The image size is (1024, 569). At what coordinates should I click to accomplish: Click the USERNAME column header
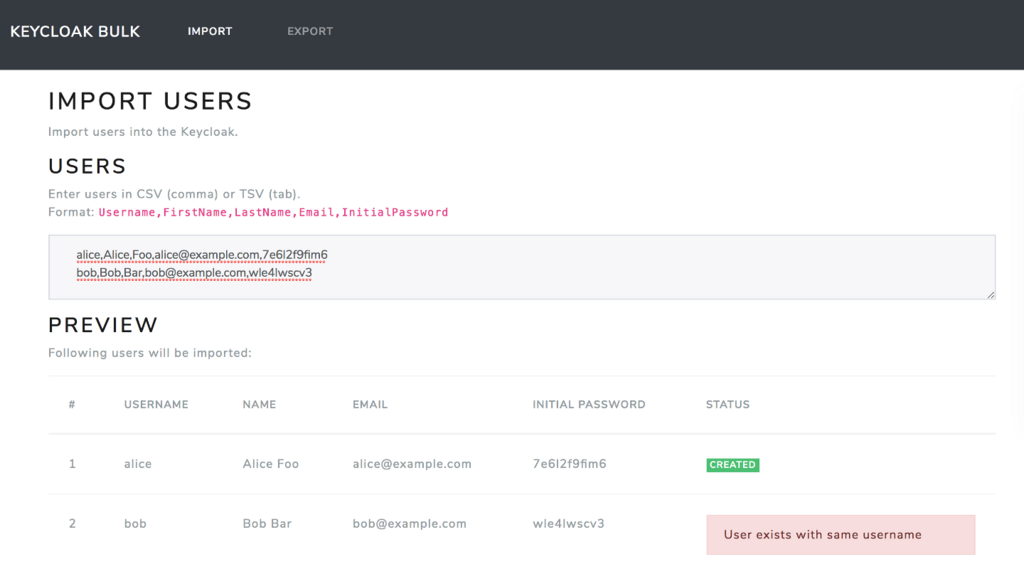pos(156,404)
